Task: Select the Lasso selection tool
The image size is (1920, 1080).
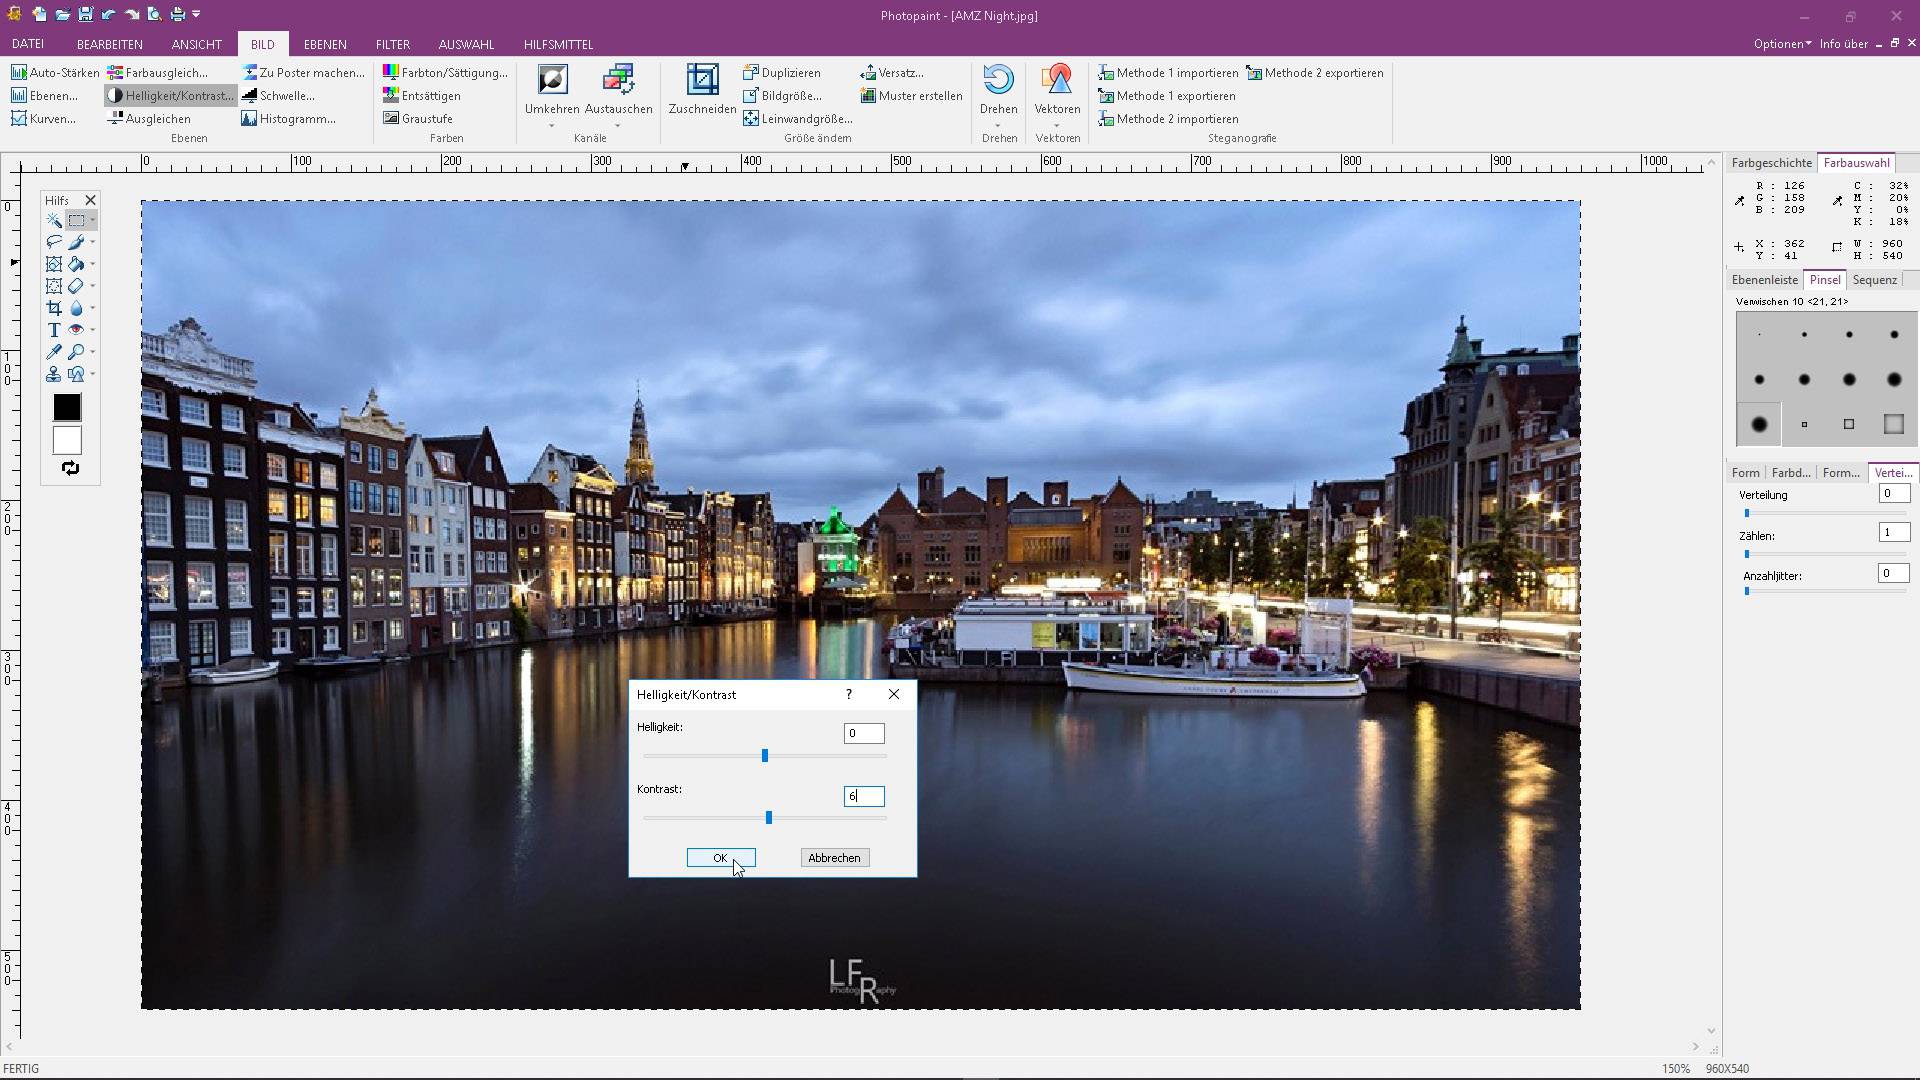Action: (x=54, y=242)
